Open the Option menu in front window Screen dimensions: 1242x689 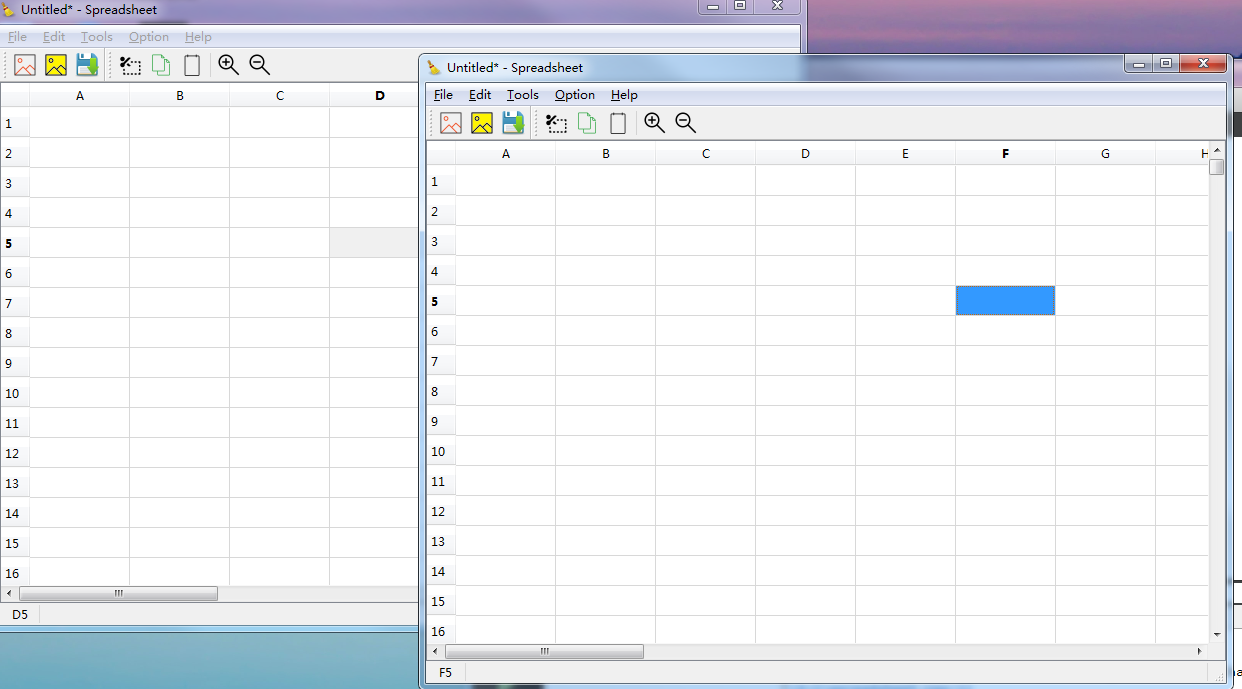[x=575, y=95]
